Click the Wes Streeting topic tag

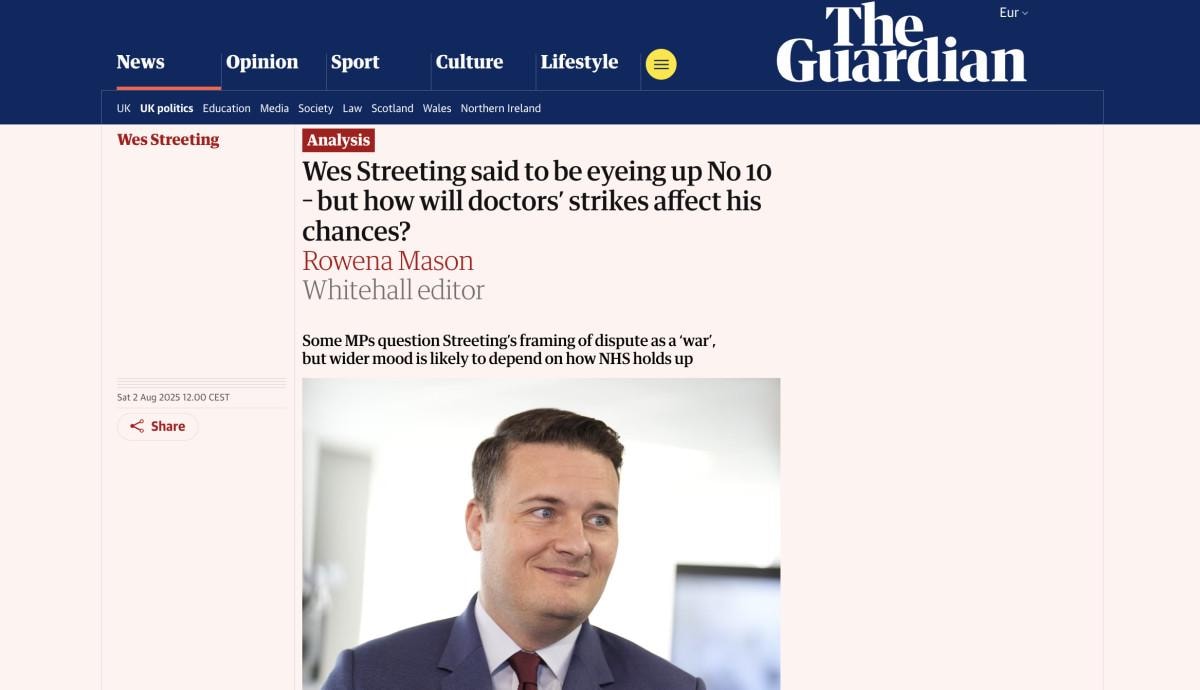[x=168, y=140]
